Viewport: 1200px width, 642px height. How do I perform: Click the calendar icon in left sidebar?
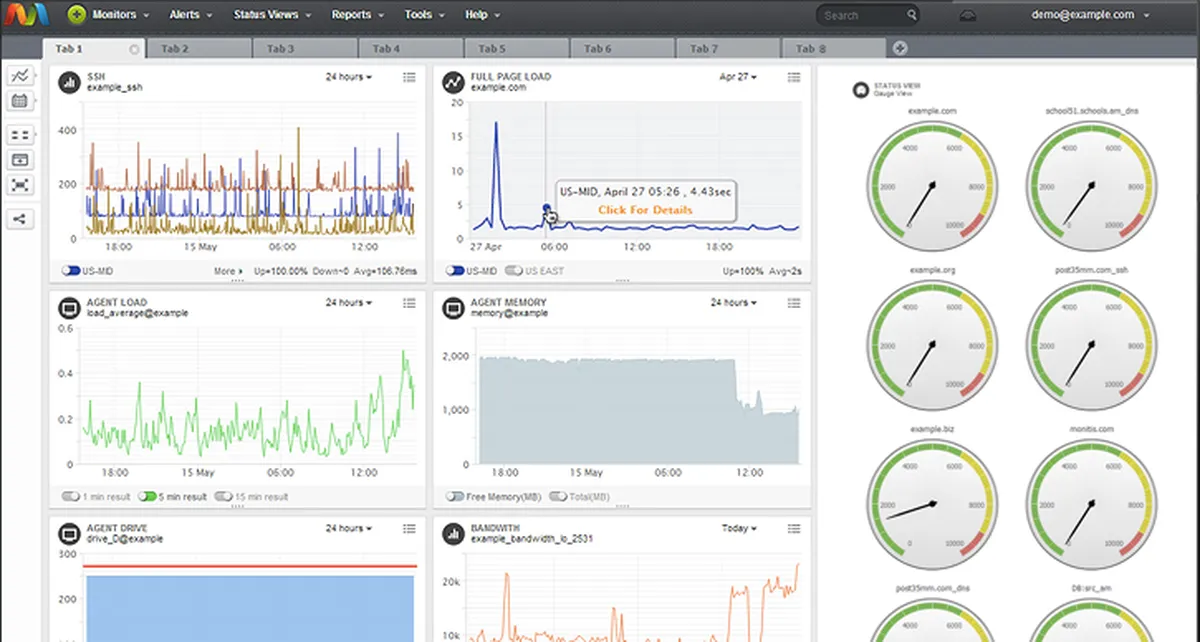point(20,101)
